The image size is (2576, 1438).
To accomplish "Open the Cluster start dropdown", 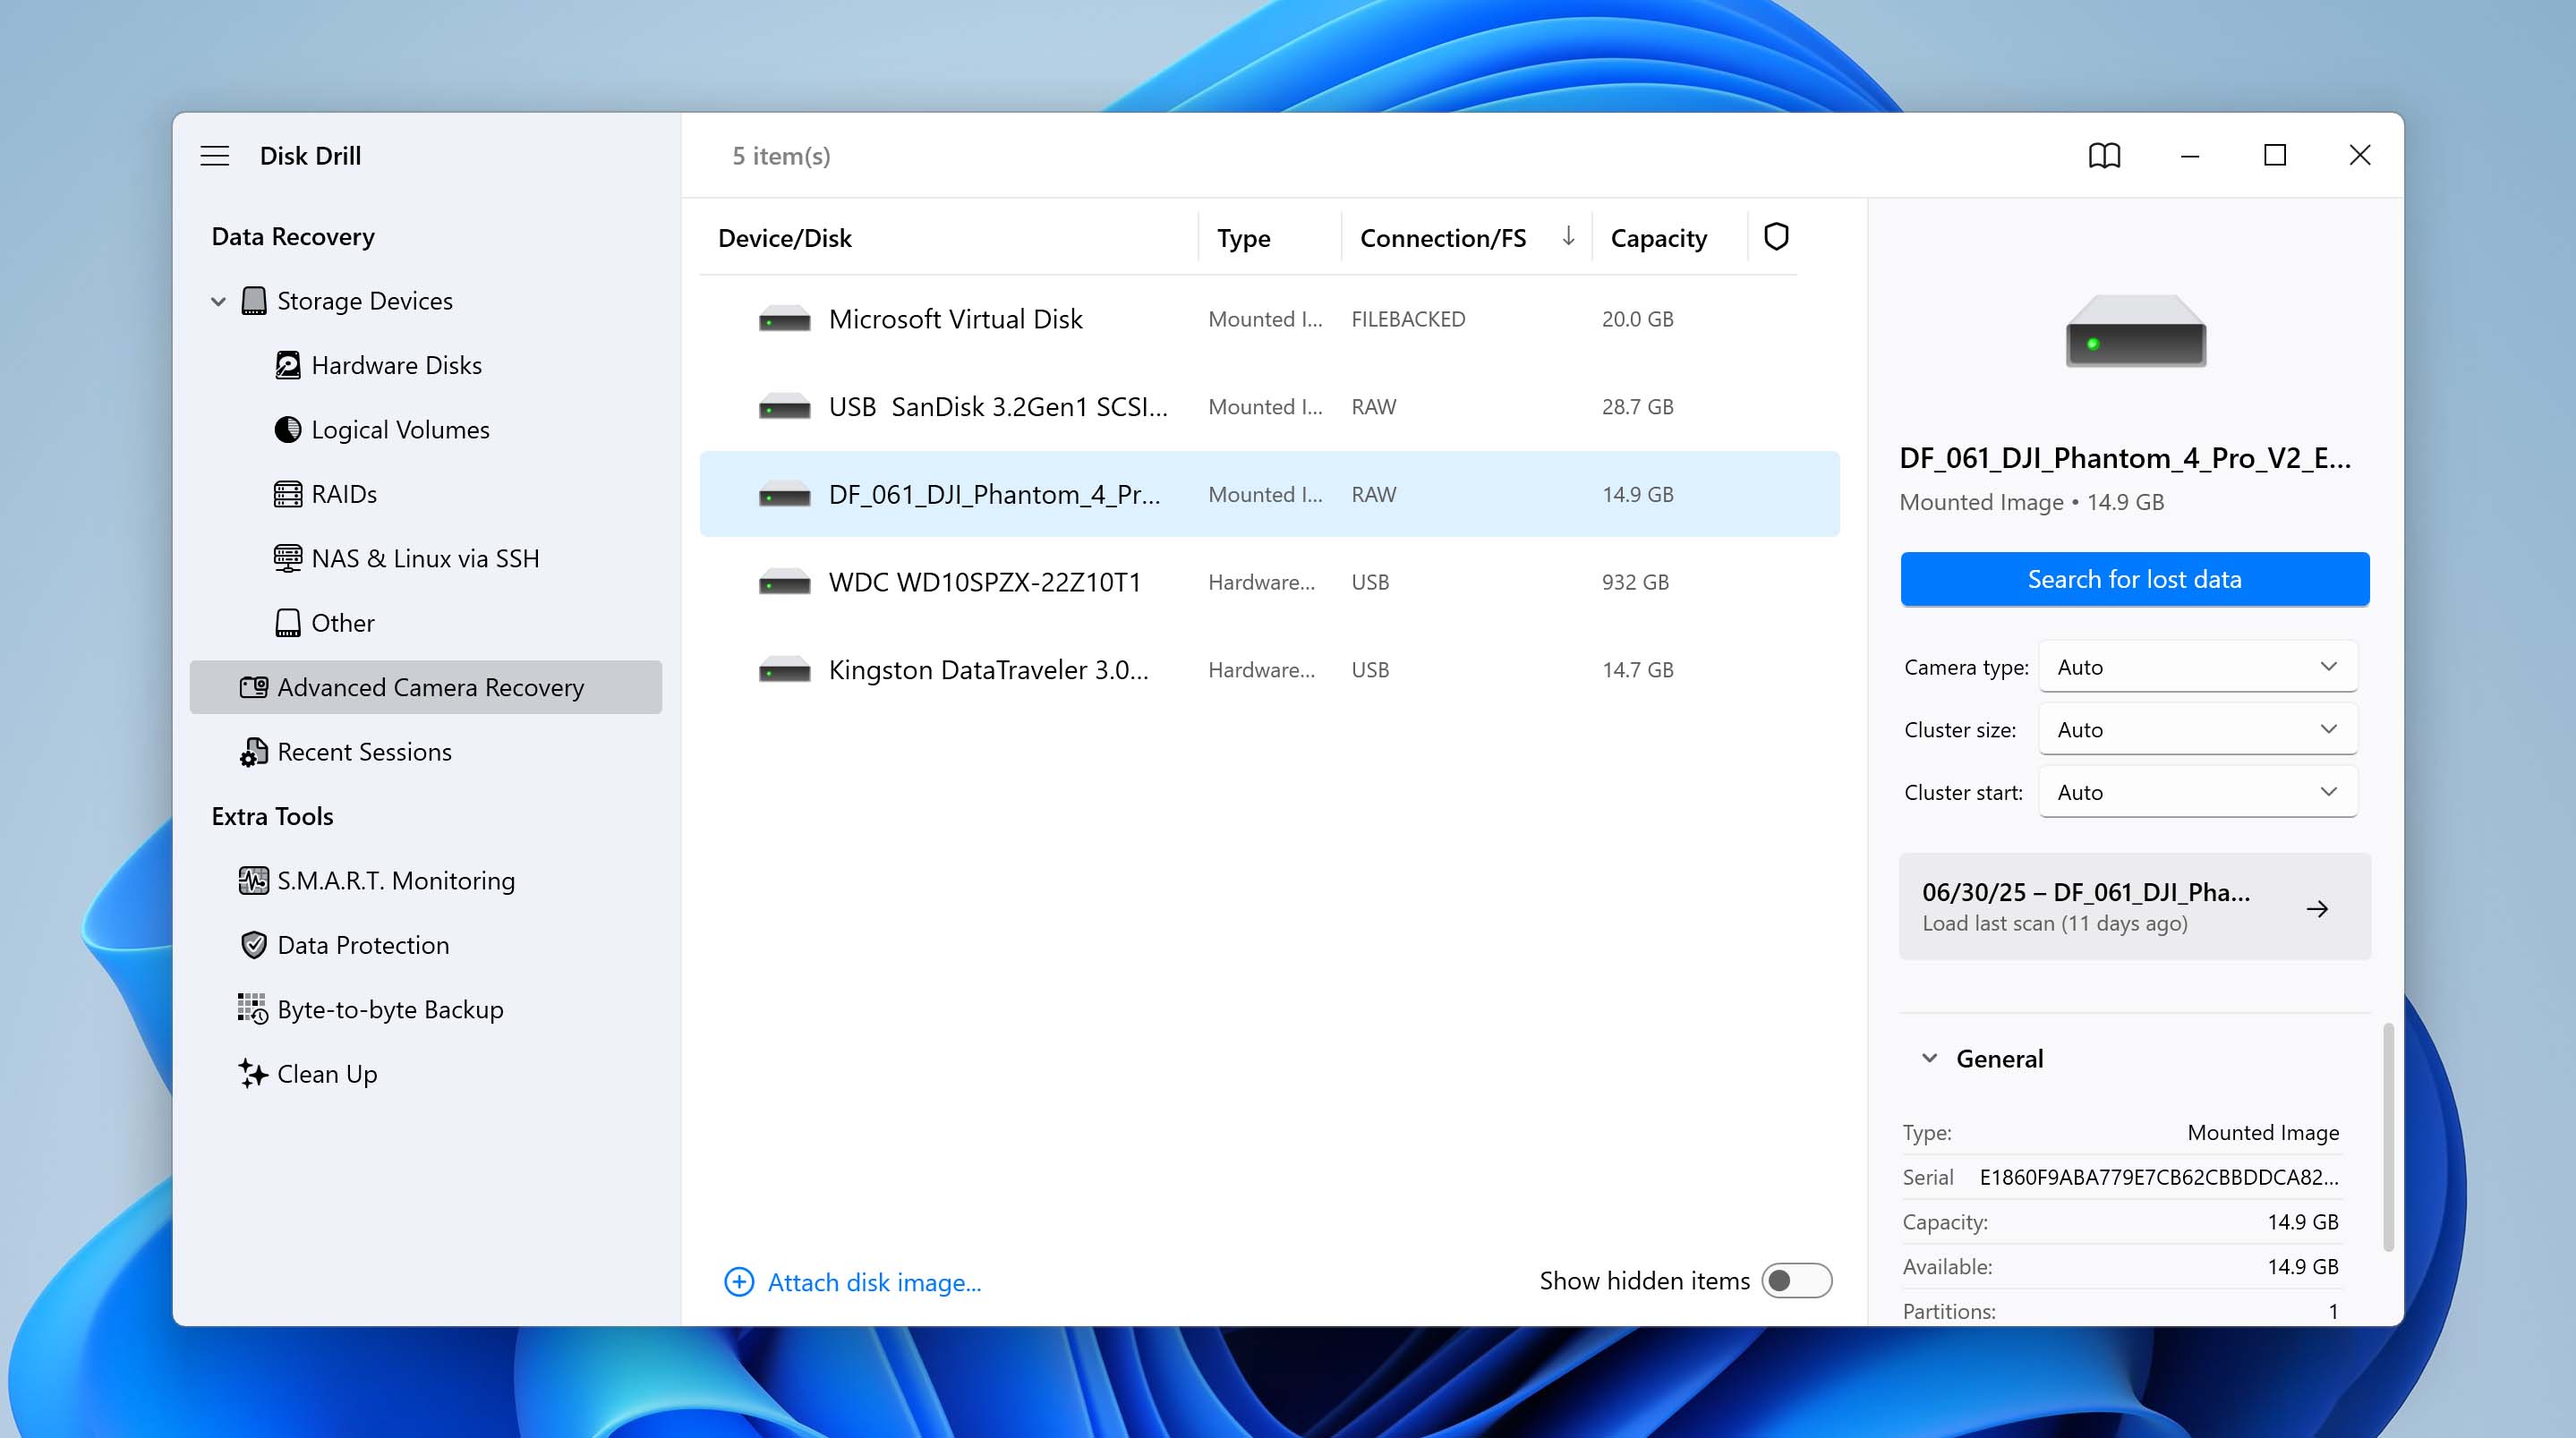I will coord(2197,792).
